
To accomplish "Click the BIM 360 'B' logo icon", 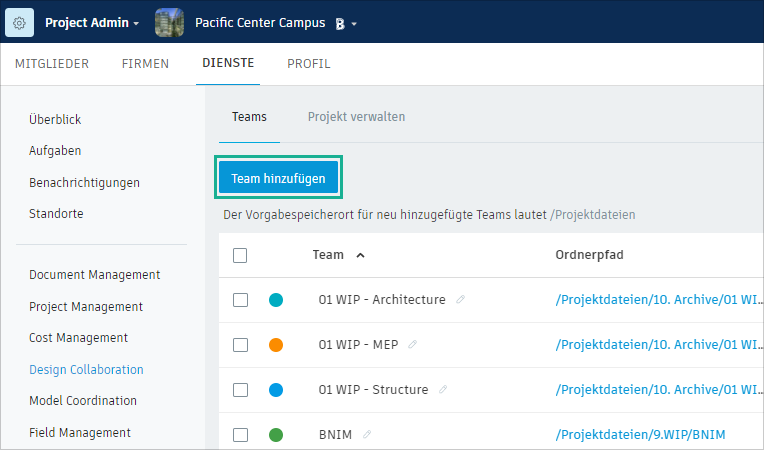I will point(340,23).
